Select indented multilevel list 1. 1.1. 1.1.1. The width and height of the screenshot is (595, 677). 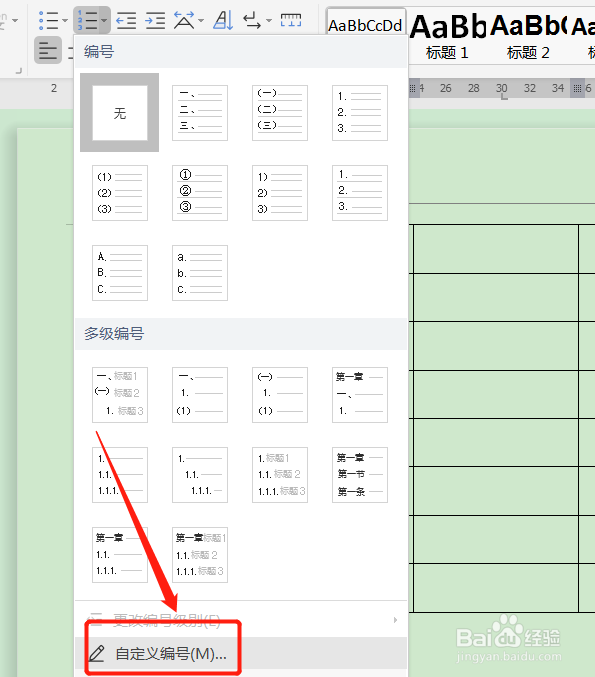tap(200, 475)
